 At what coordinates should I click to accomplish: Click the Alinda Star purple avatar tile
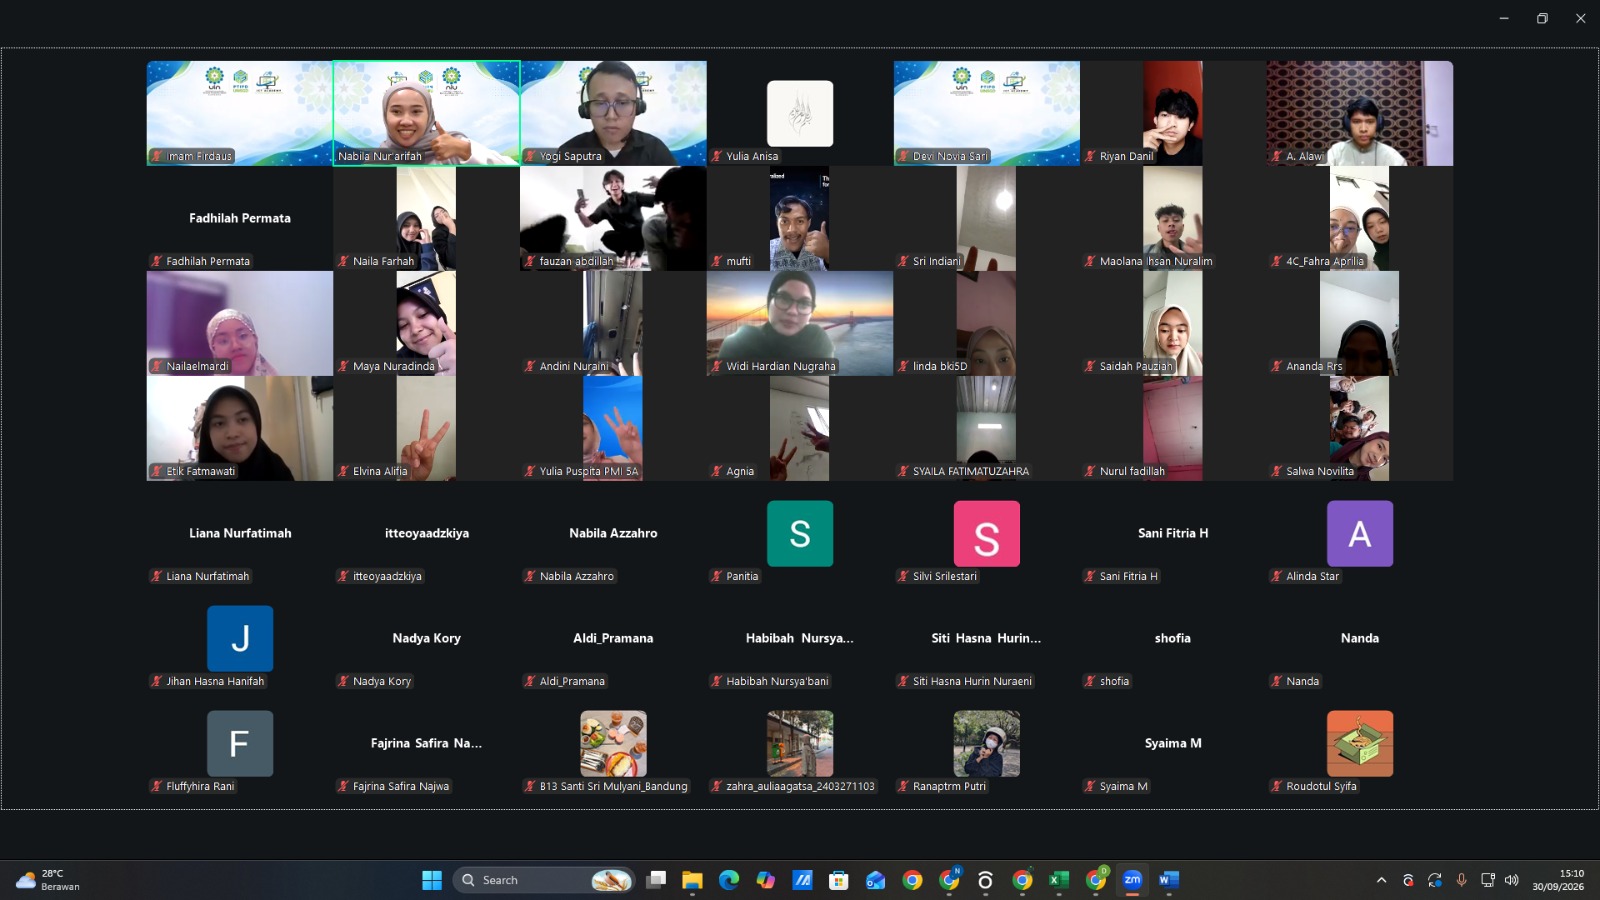pyautogui.click(x=1360, y=534)
